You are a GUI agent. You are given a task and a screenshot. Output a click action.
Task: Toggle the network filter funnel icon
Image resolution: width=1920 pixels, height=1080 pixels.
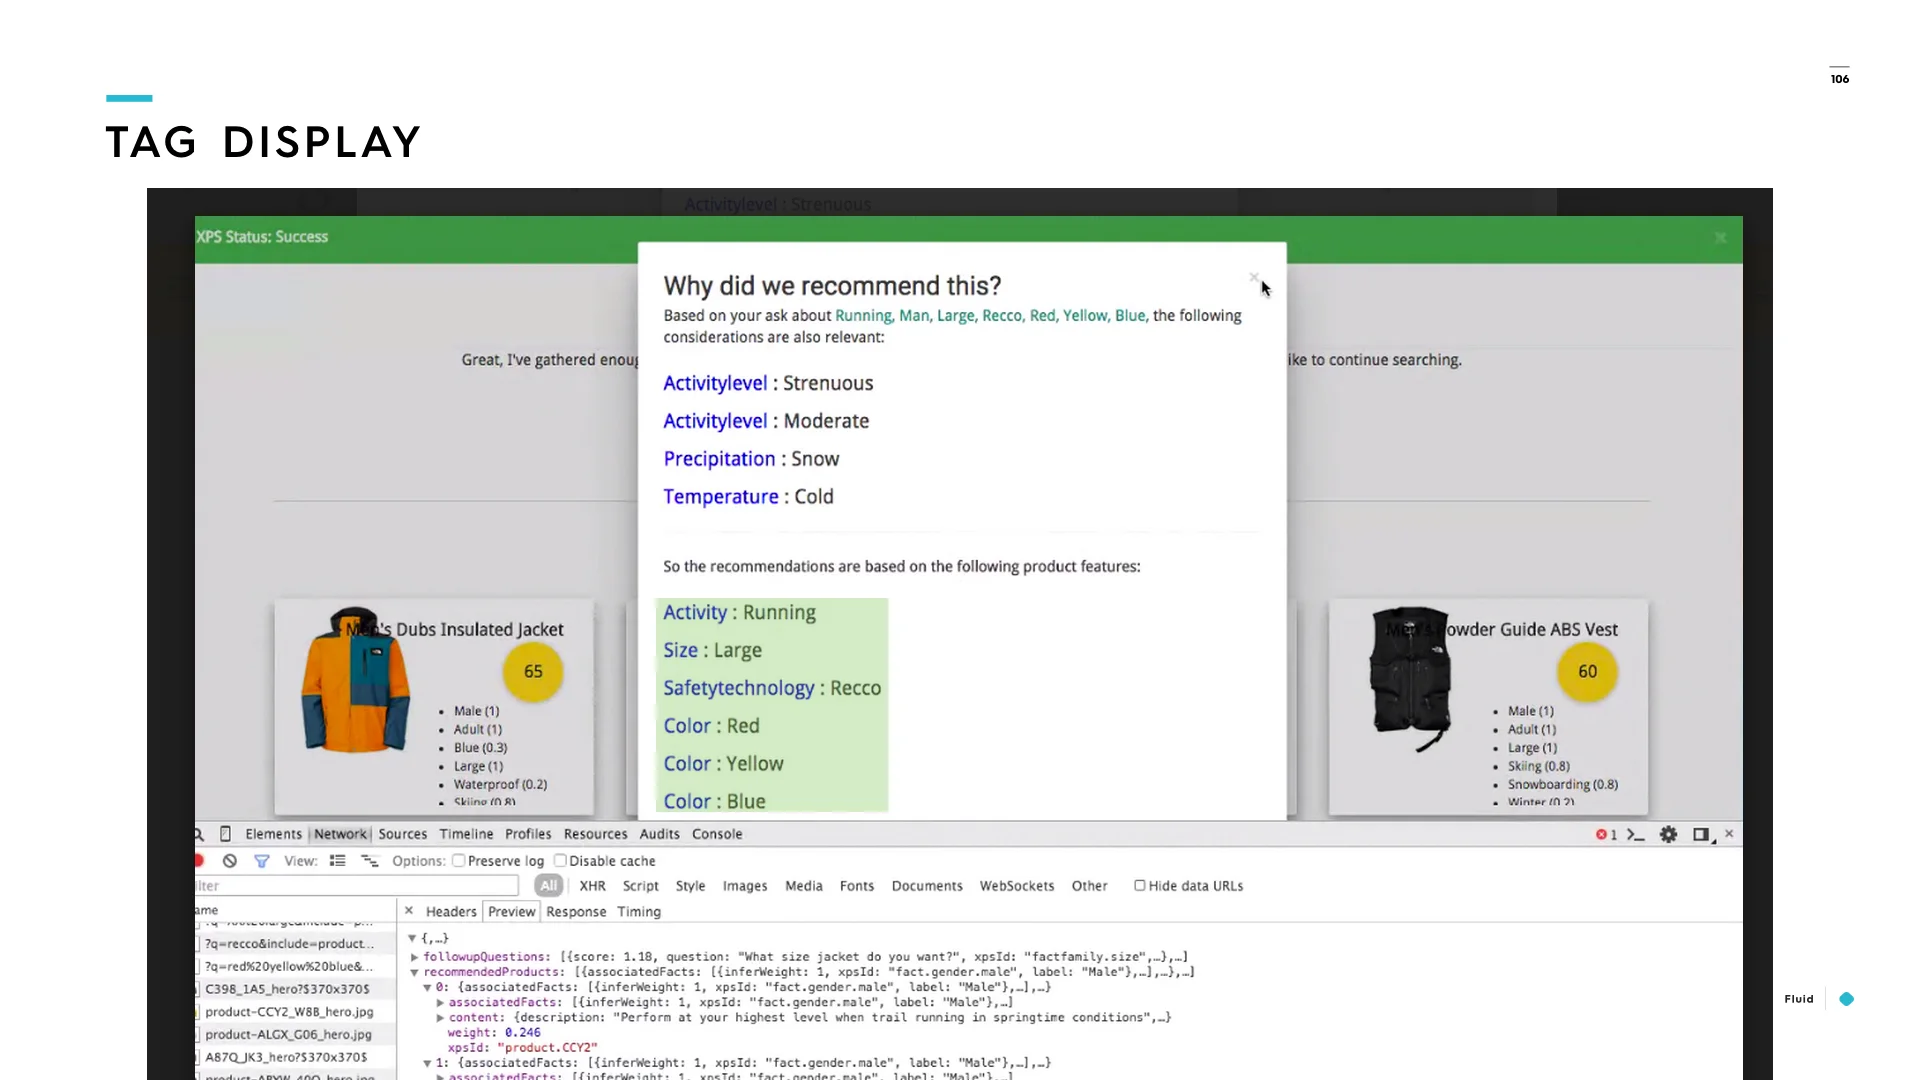(x=261, y=861)
